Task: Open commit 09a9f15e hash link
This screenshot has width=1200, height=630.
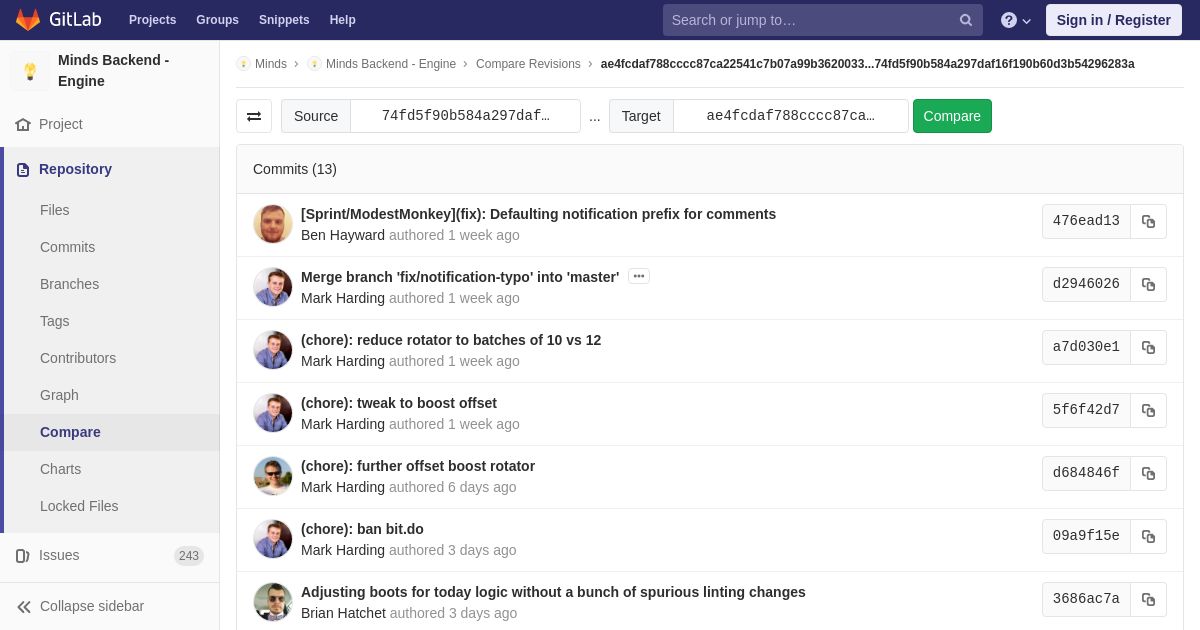Action: (1086, 537)
